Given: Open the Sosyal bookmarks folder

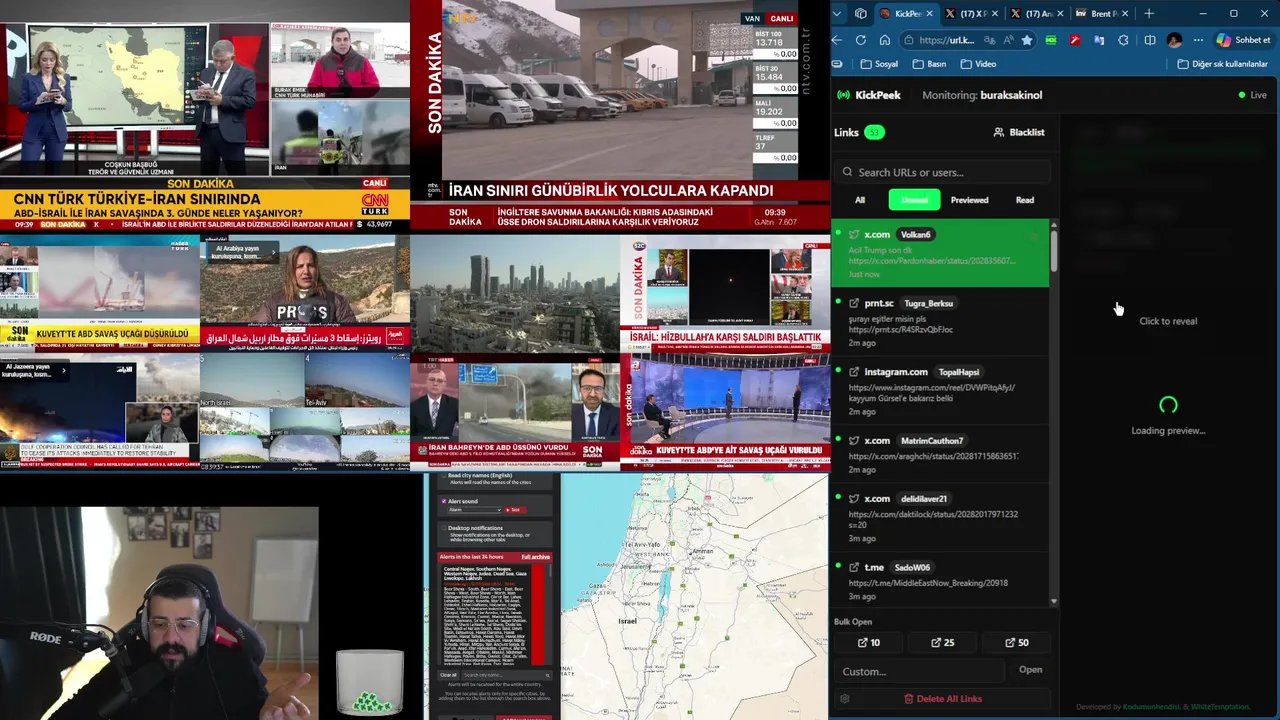Looking at the screenshot, I should 879,64.
